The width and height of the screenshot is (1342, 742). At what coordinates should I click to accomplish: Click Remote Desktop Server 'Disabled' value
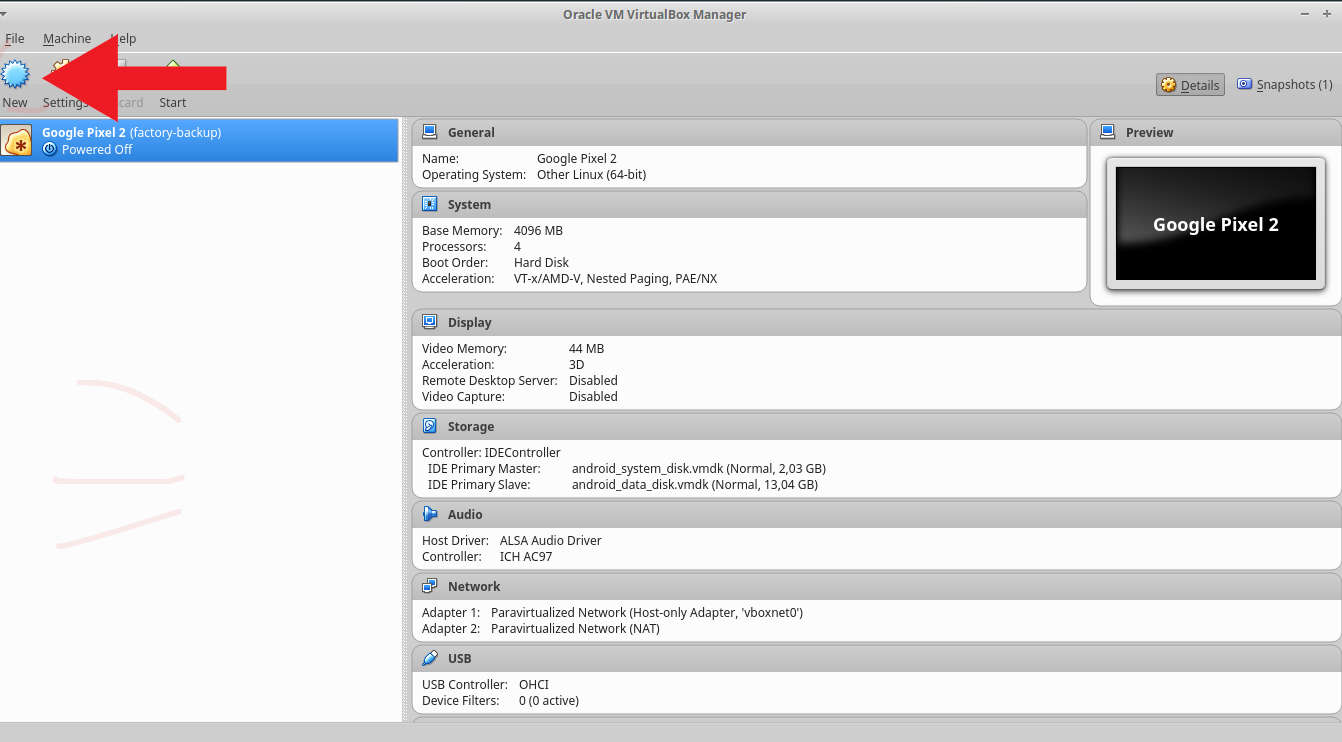point(593,381)
